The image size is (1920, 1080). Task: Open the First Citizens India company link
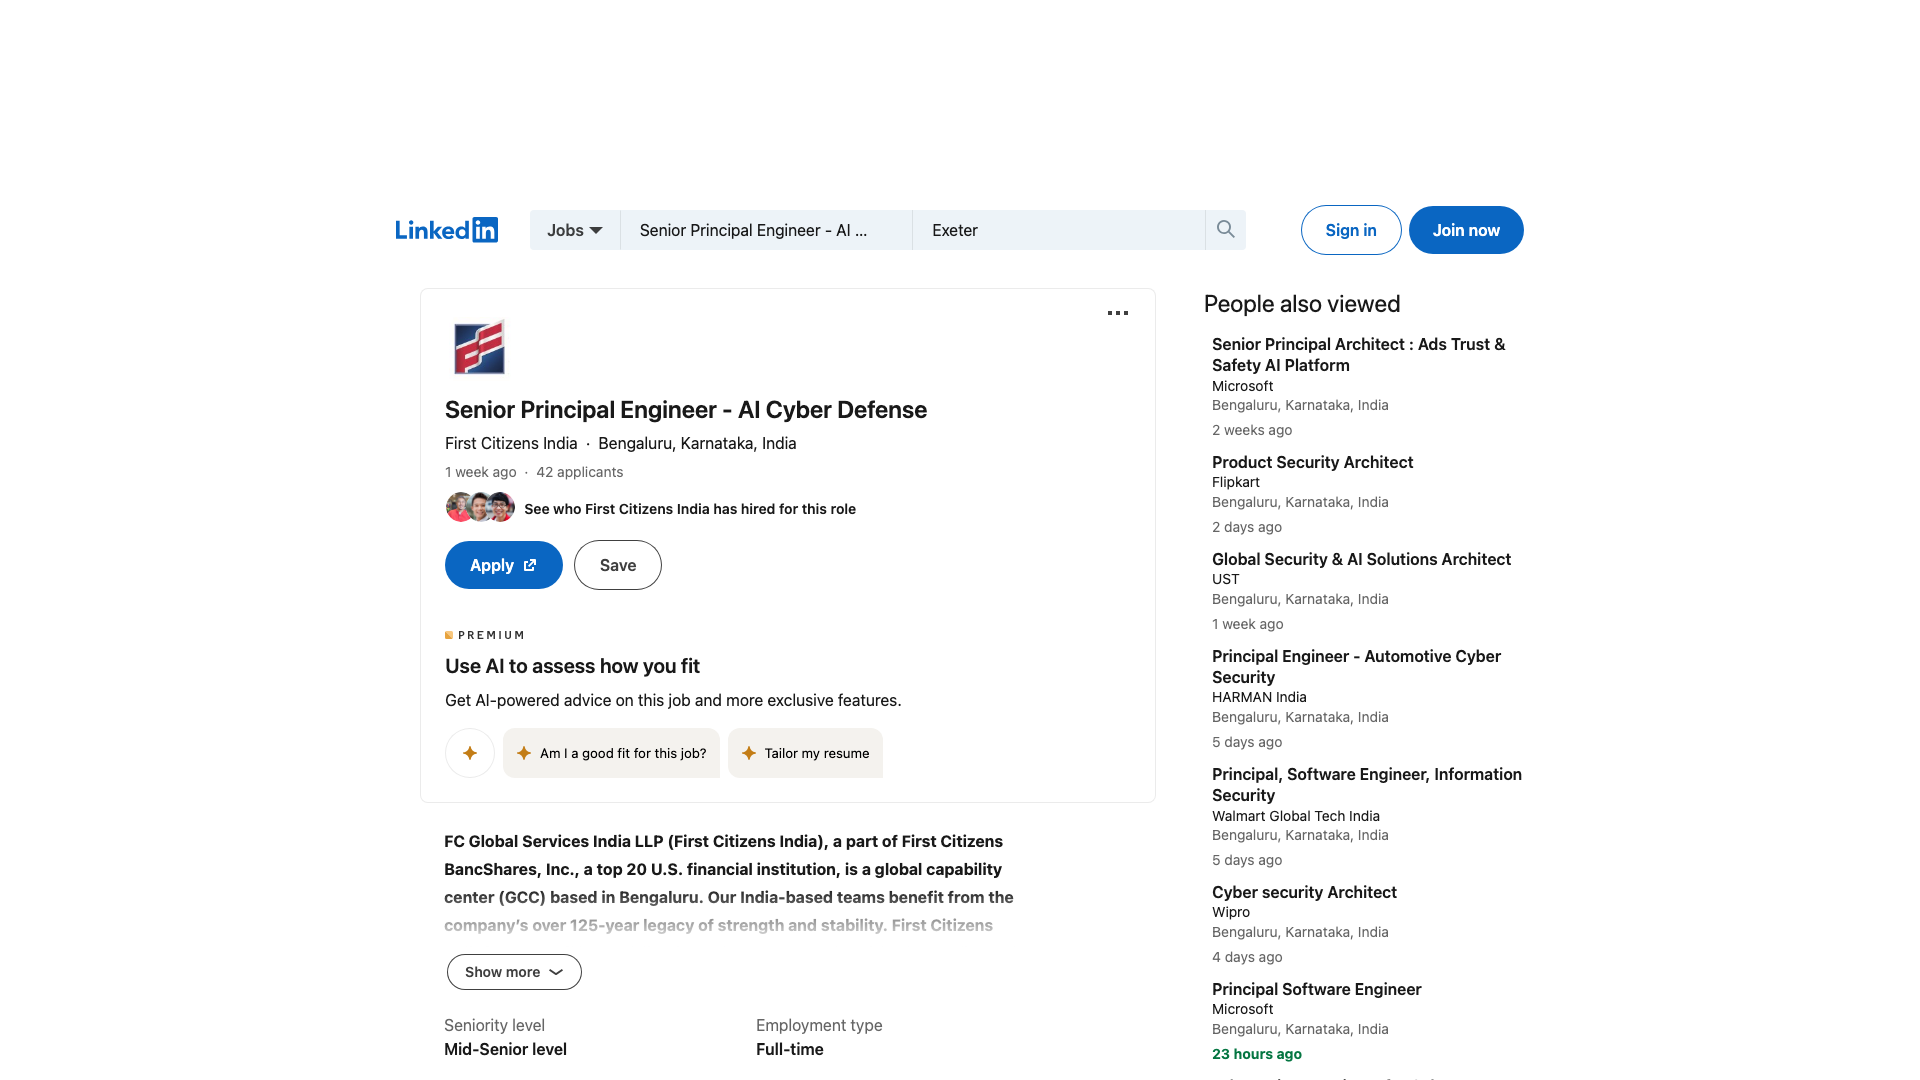click(511, 443)
